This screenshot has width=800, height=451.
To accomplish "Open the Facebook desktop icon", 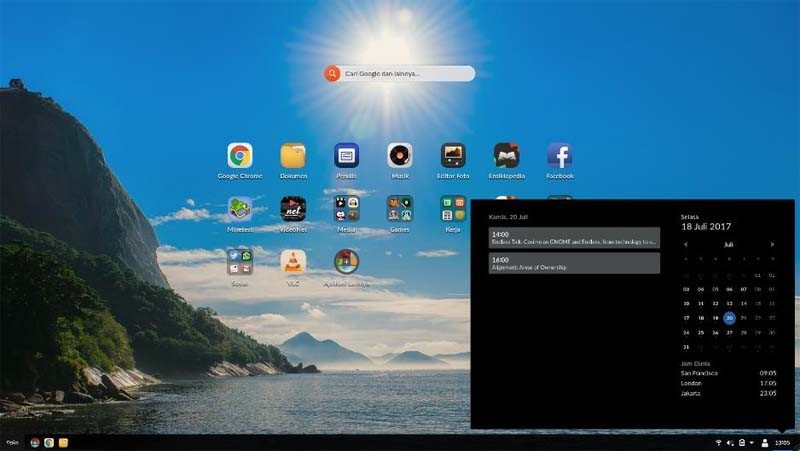I will [559, 156].
